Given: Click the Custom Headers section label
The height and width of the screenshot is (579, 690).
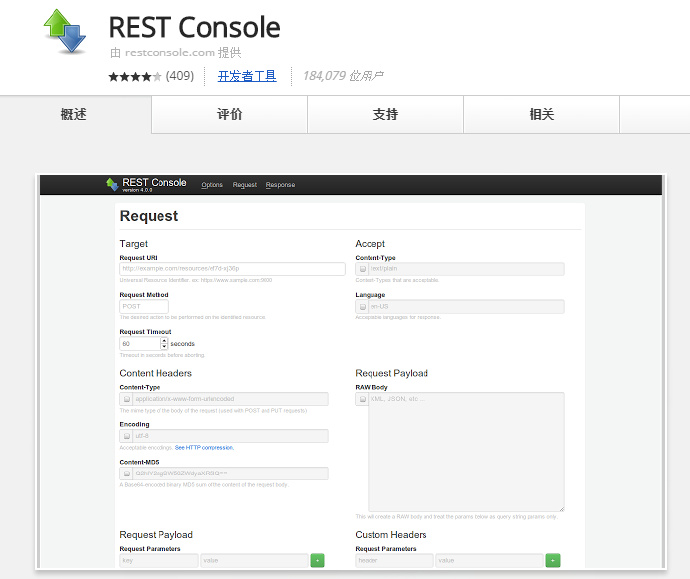Looking at the screenshot, I should click(x=391, y=535).
